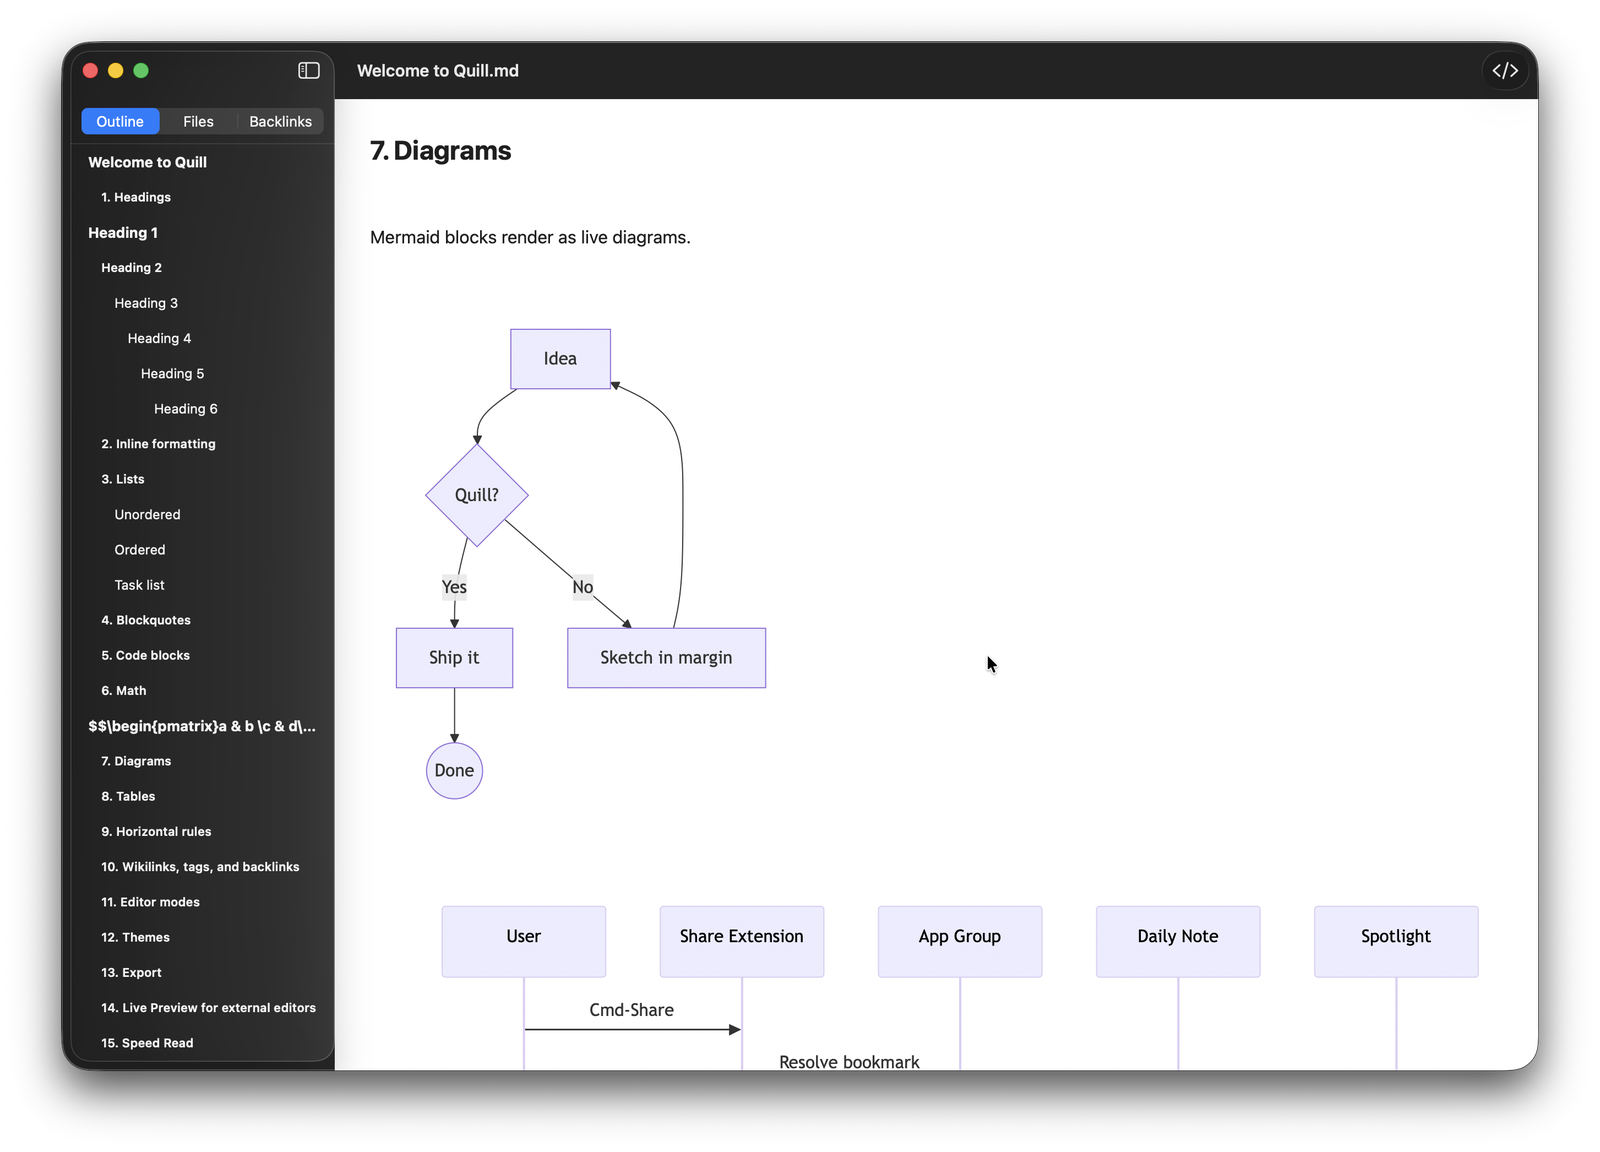1600x1152 pixels.
Task: Navigate to 2. Inline formatting section
Action: coord(158,444)
